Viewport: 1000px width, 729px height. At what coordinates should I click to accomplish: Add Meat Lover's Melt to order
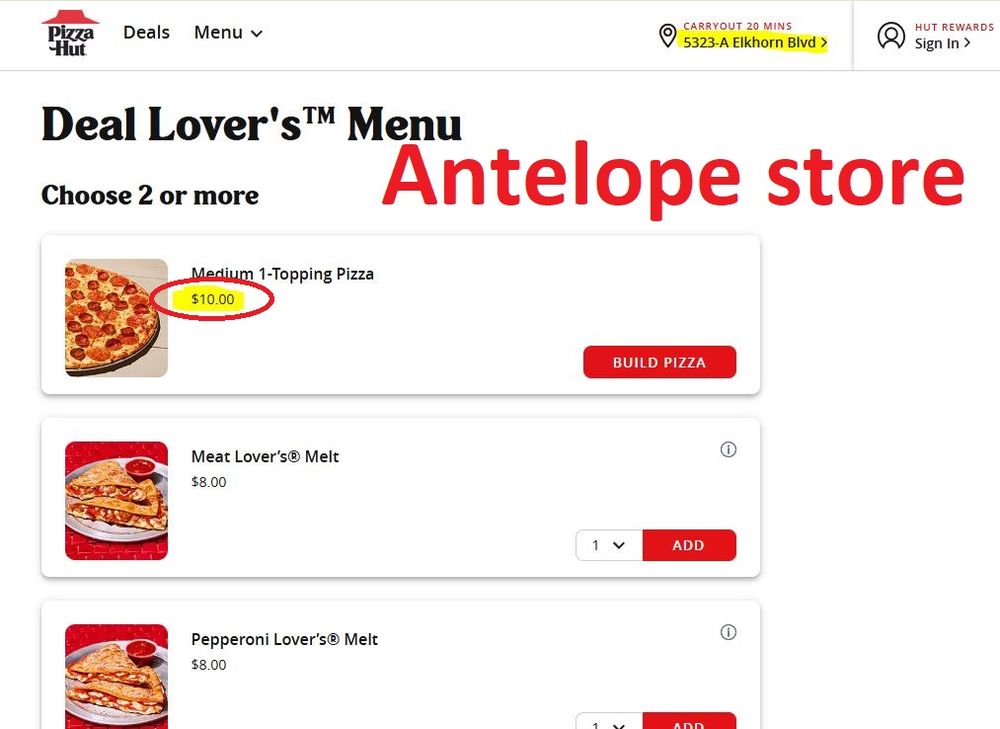689,545
